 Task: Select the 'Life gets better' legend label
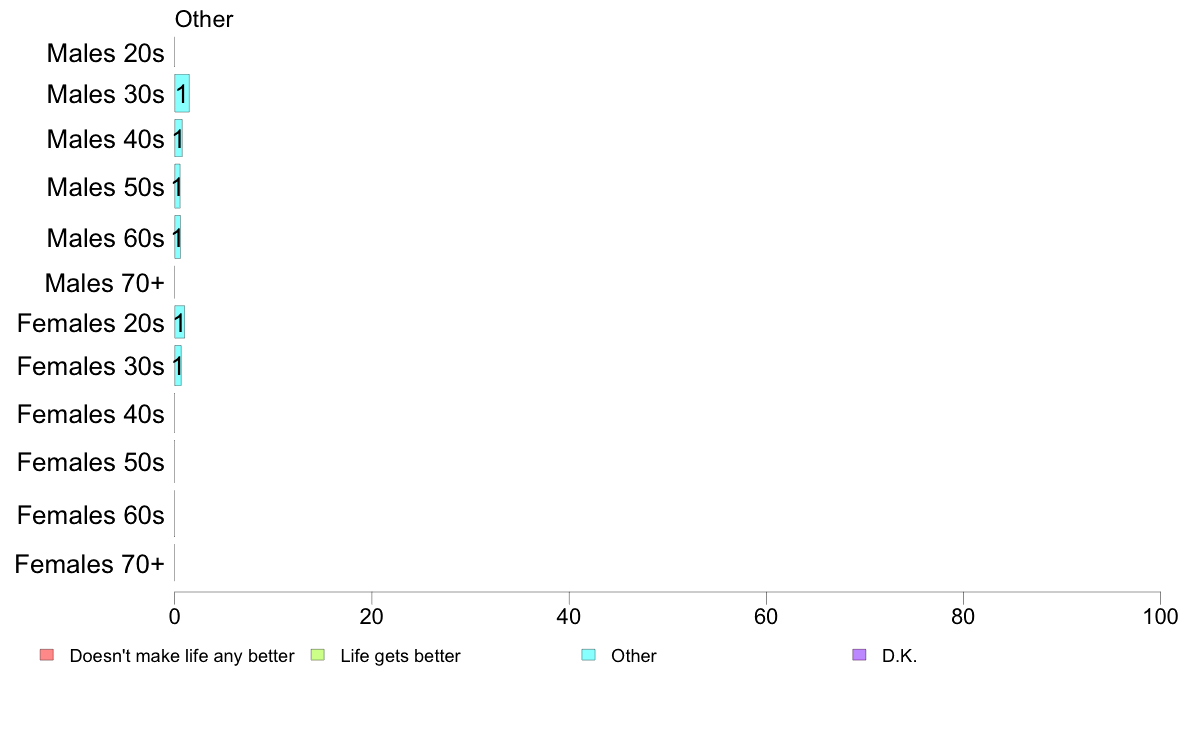[x=400, y=656]
